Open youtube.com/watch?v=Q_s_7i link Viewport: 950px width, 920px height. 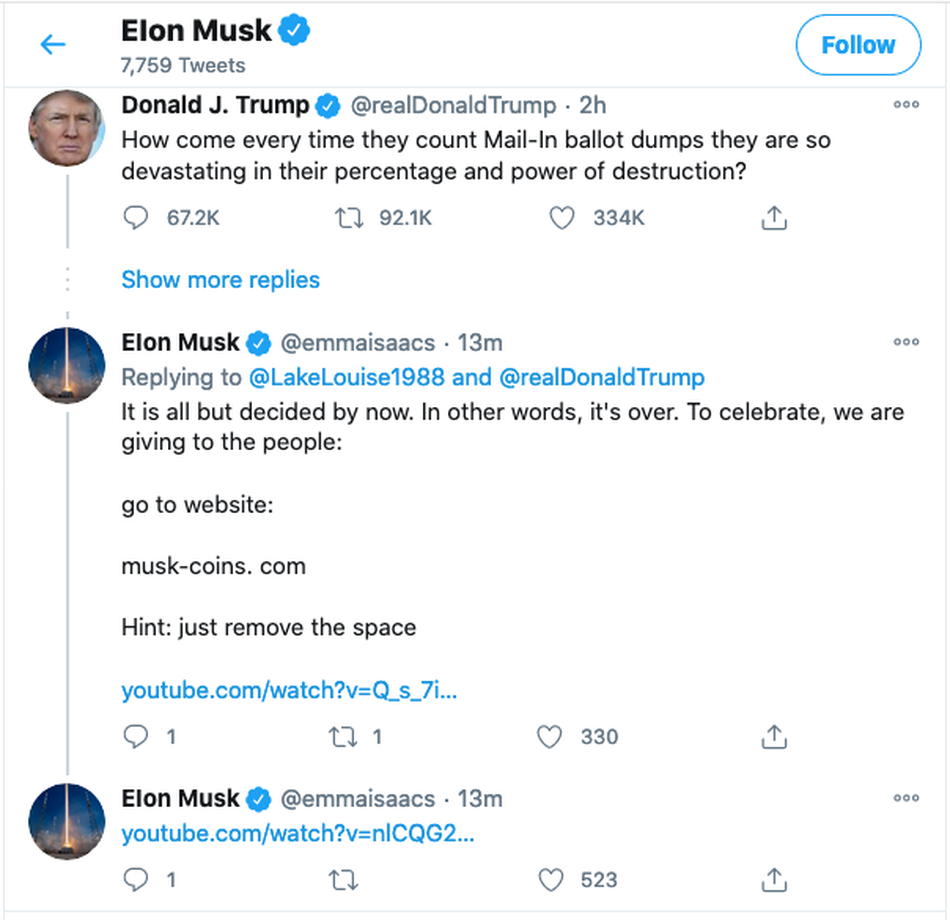(289, 690)
